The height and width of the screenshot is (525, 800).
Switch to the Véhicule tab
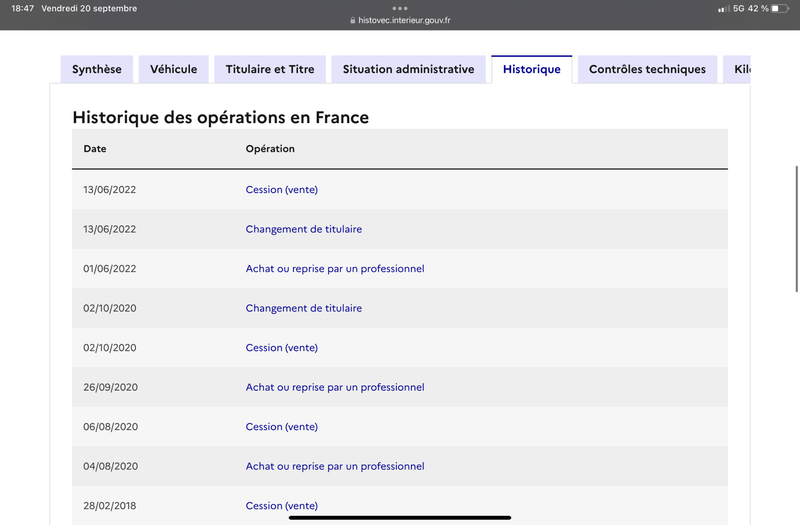[x=173, y=69]
